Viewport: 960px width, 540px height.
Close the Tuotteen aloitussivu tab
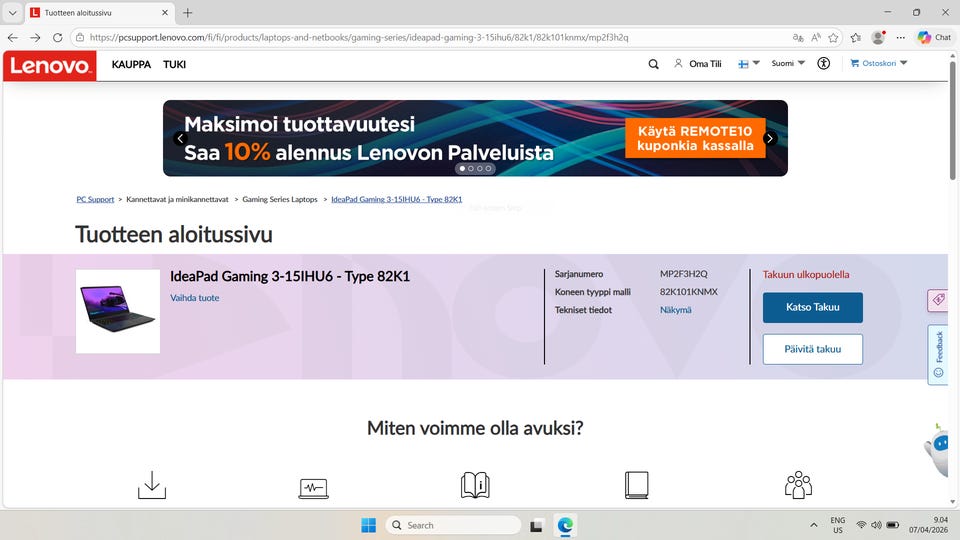[x=165, y=12]
